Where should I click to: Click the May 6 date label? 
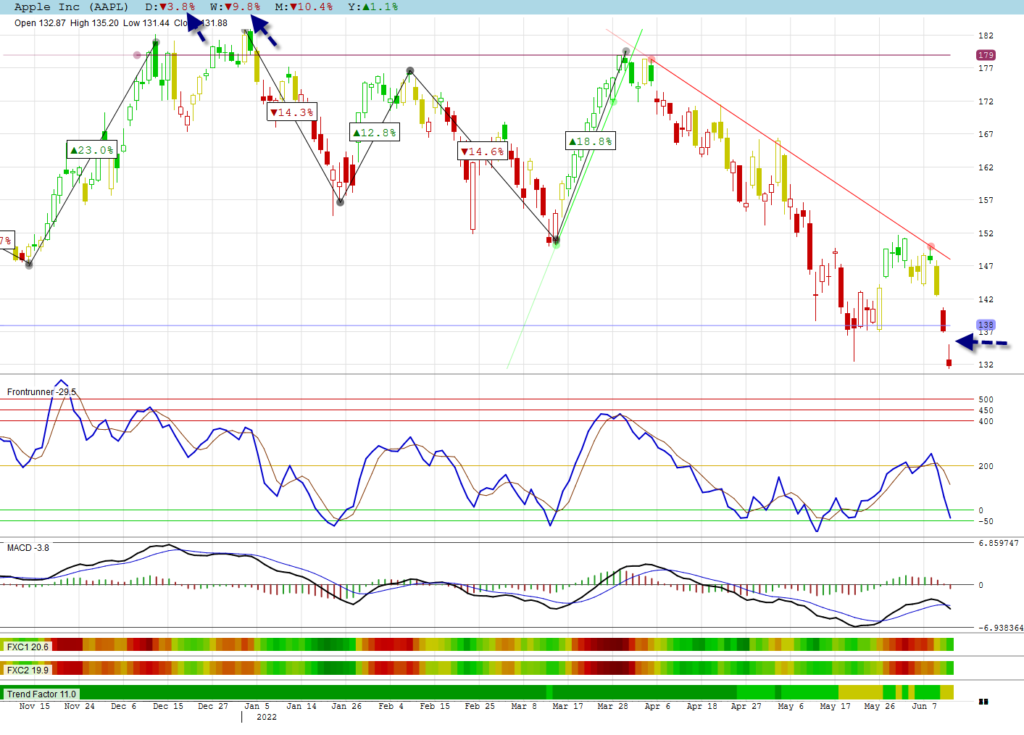coord(790,706)
